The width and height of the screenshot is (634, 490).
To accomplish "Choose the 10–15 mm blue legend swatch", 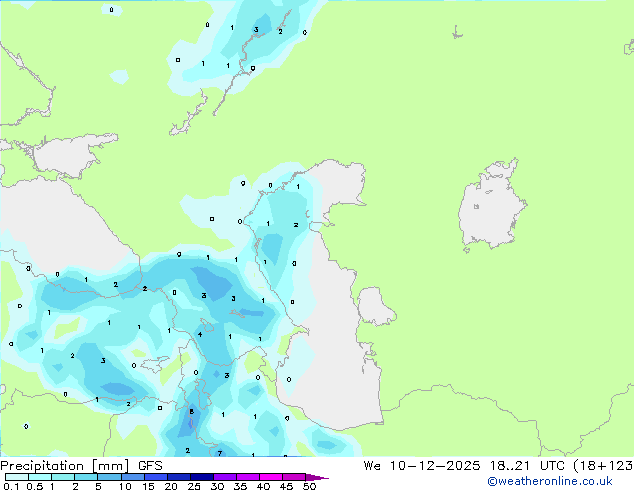I will (x=133, y=477).
